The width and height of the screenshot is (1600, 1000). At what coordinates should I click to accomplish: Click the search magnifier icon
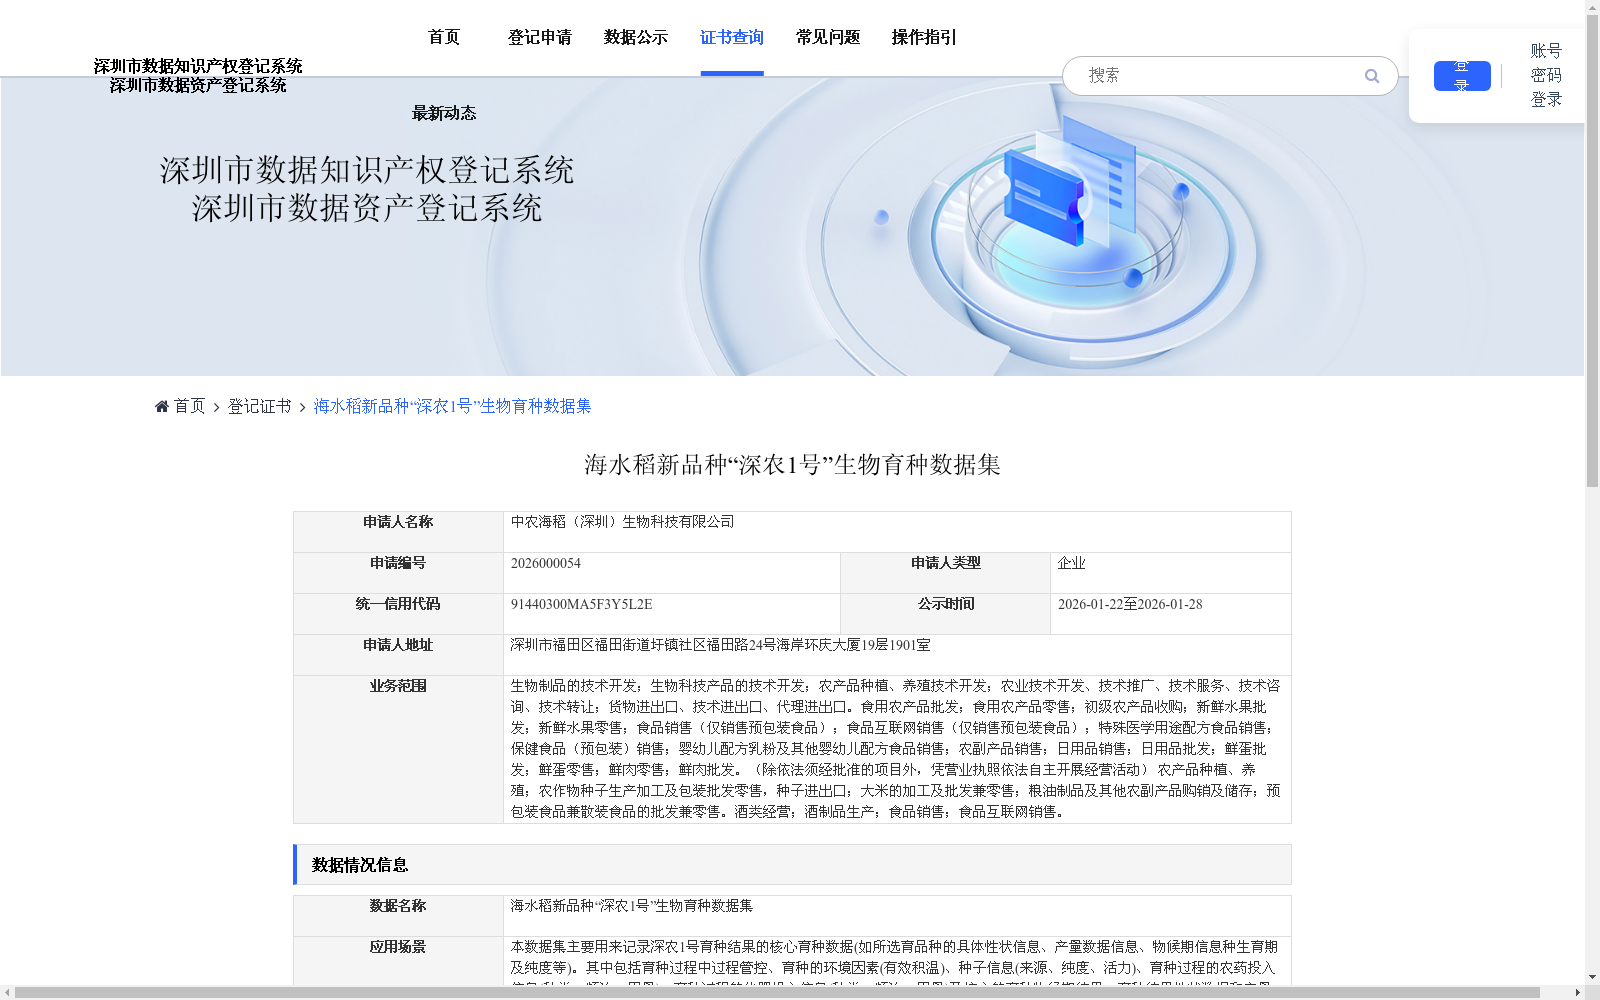(1372, 76)
